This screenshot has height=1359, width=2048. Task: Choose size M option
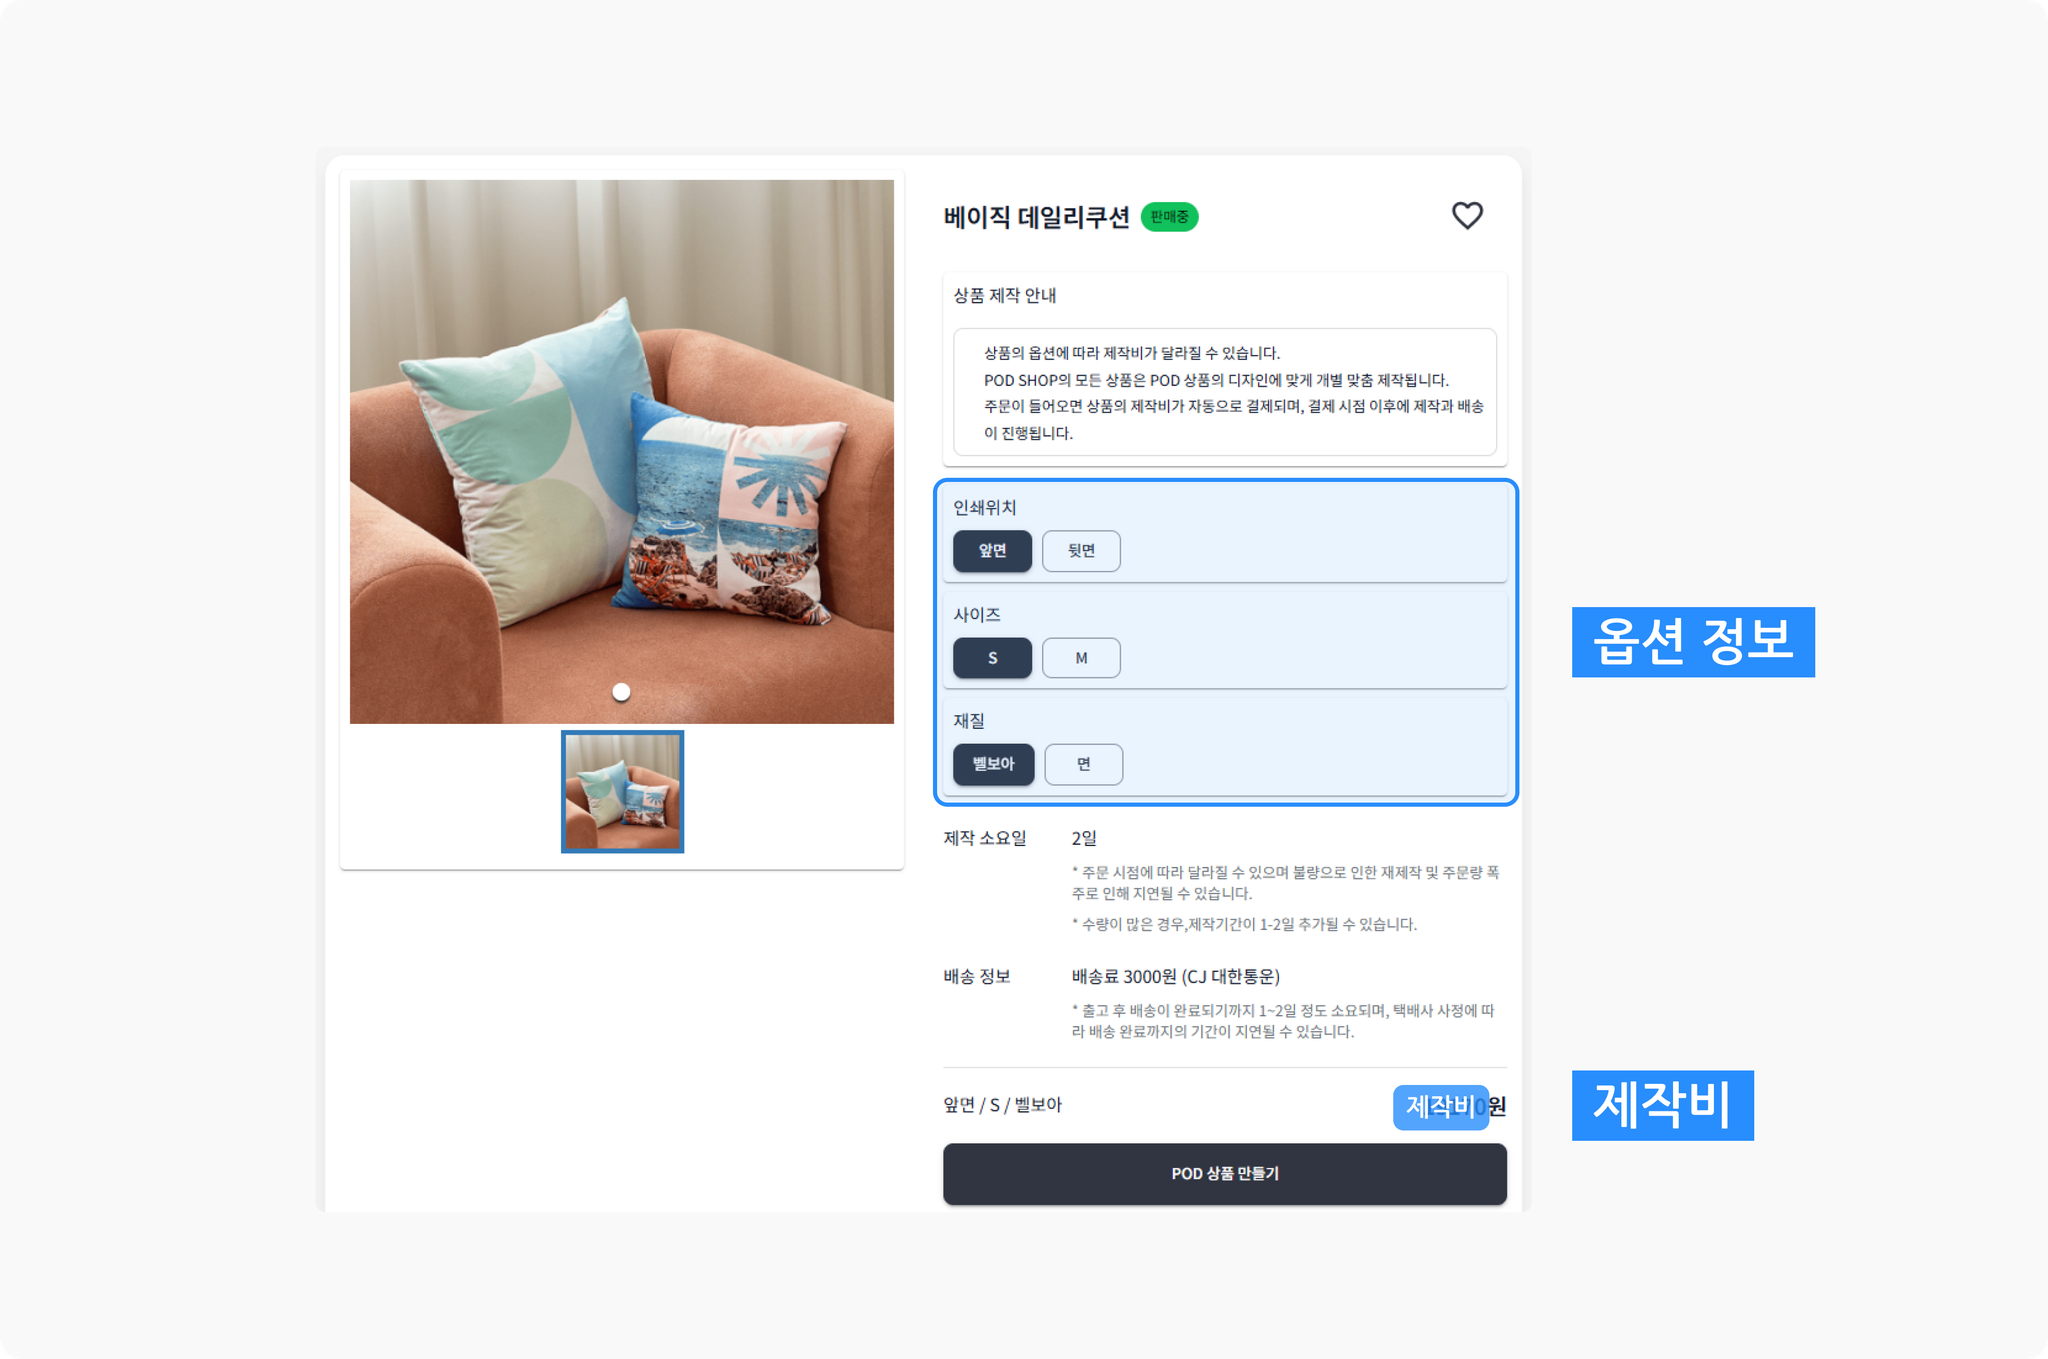click(1081, 658)
